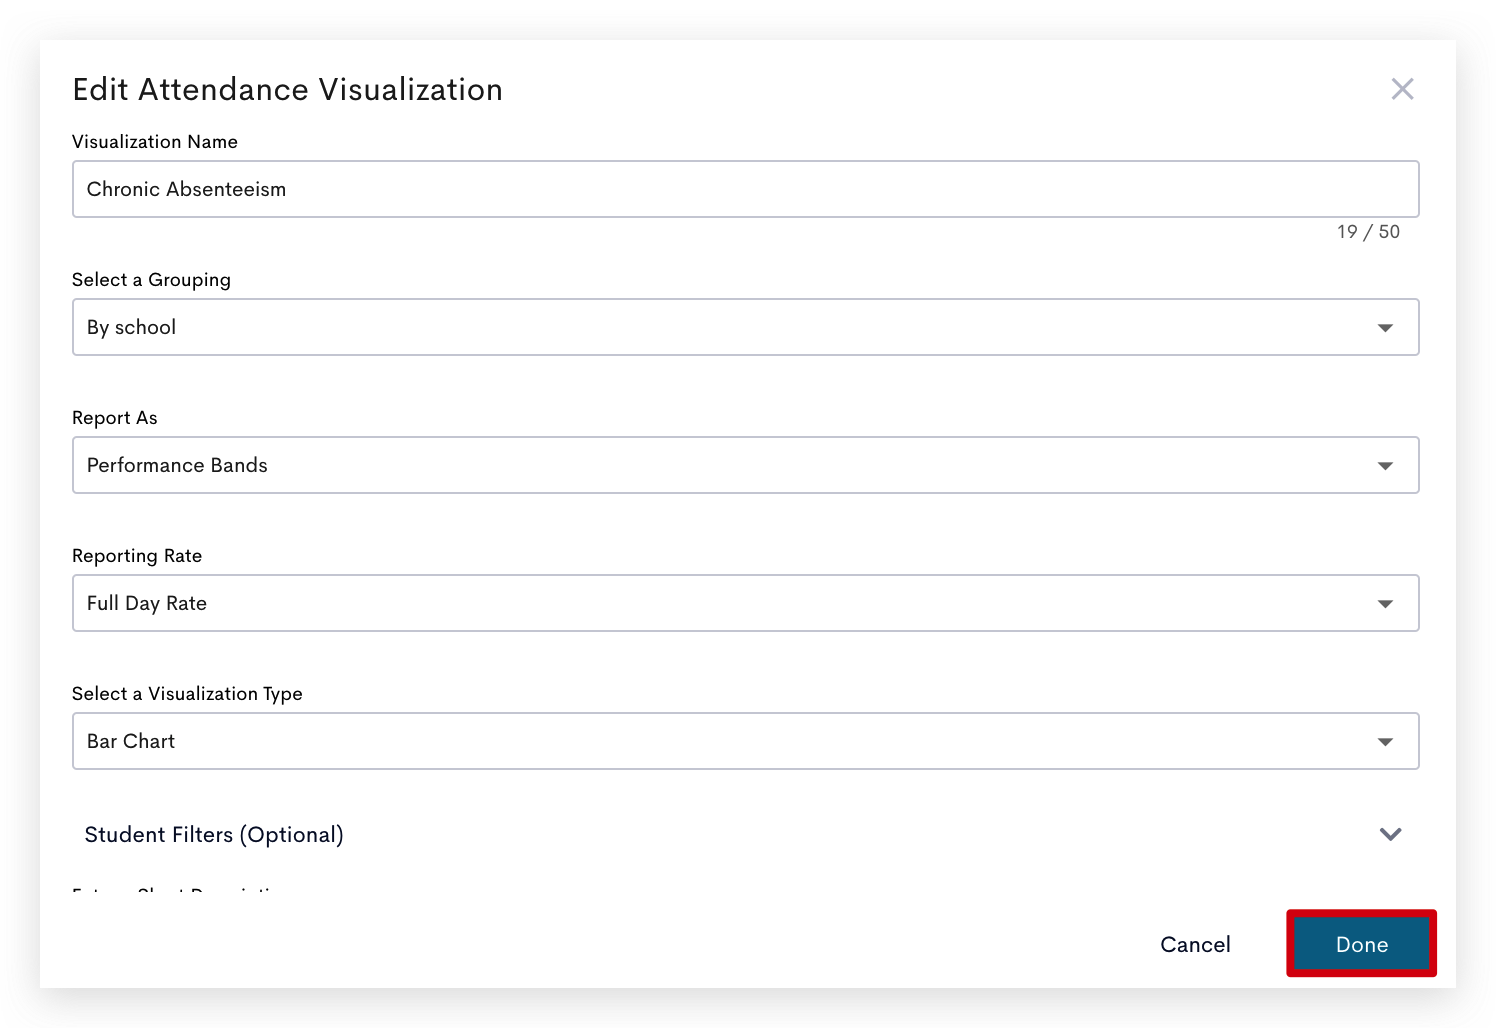Click the Reporting Rate label

[x=137, y=556]
